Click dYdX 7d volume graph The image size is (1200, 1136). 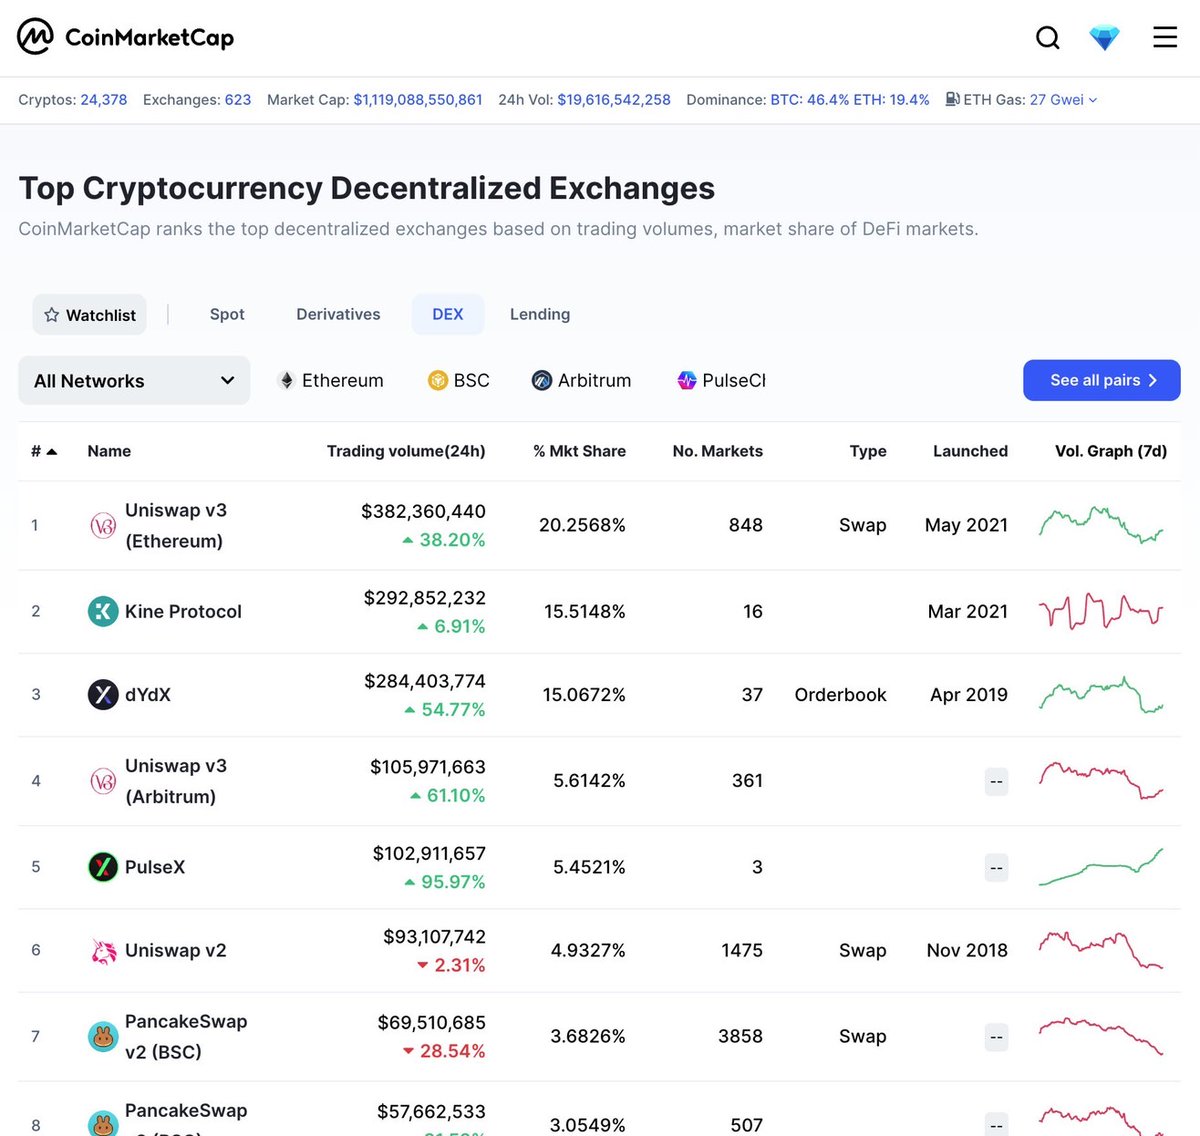coord(1101,694)
